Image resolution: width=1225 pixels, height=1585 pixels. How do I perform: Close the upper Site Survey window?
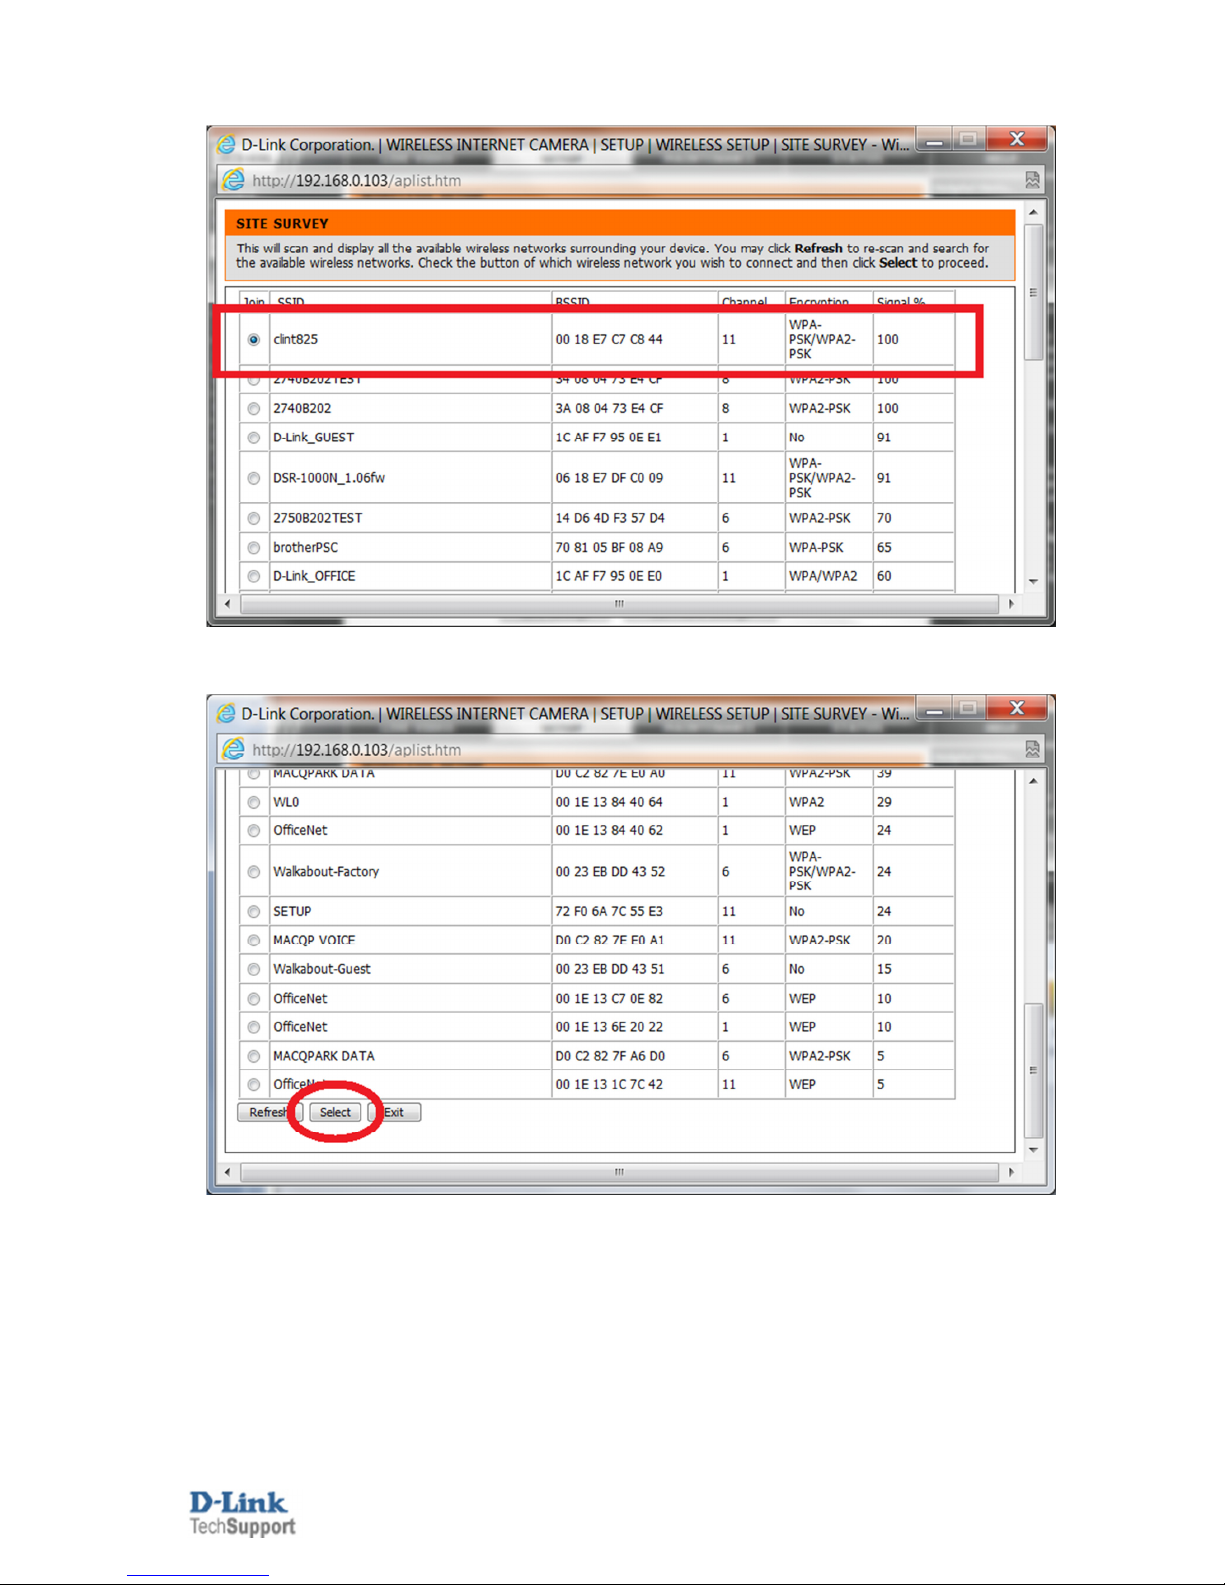[x=1017, y=140]
